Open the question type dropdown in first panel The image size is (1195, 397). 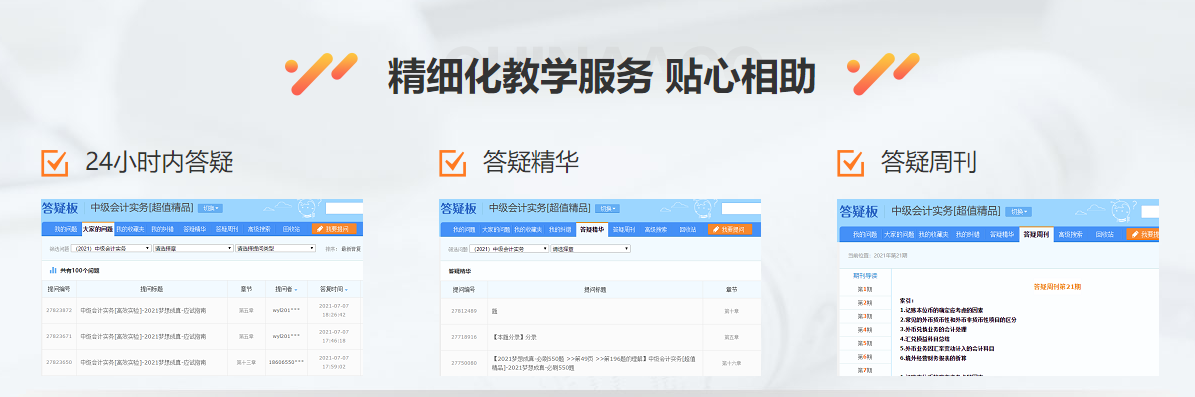pos(276,248)
